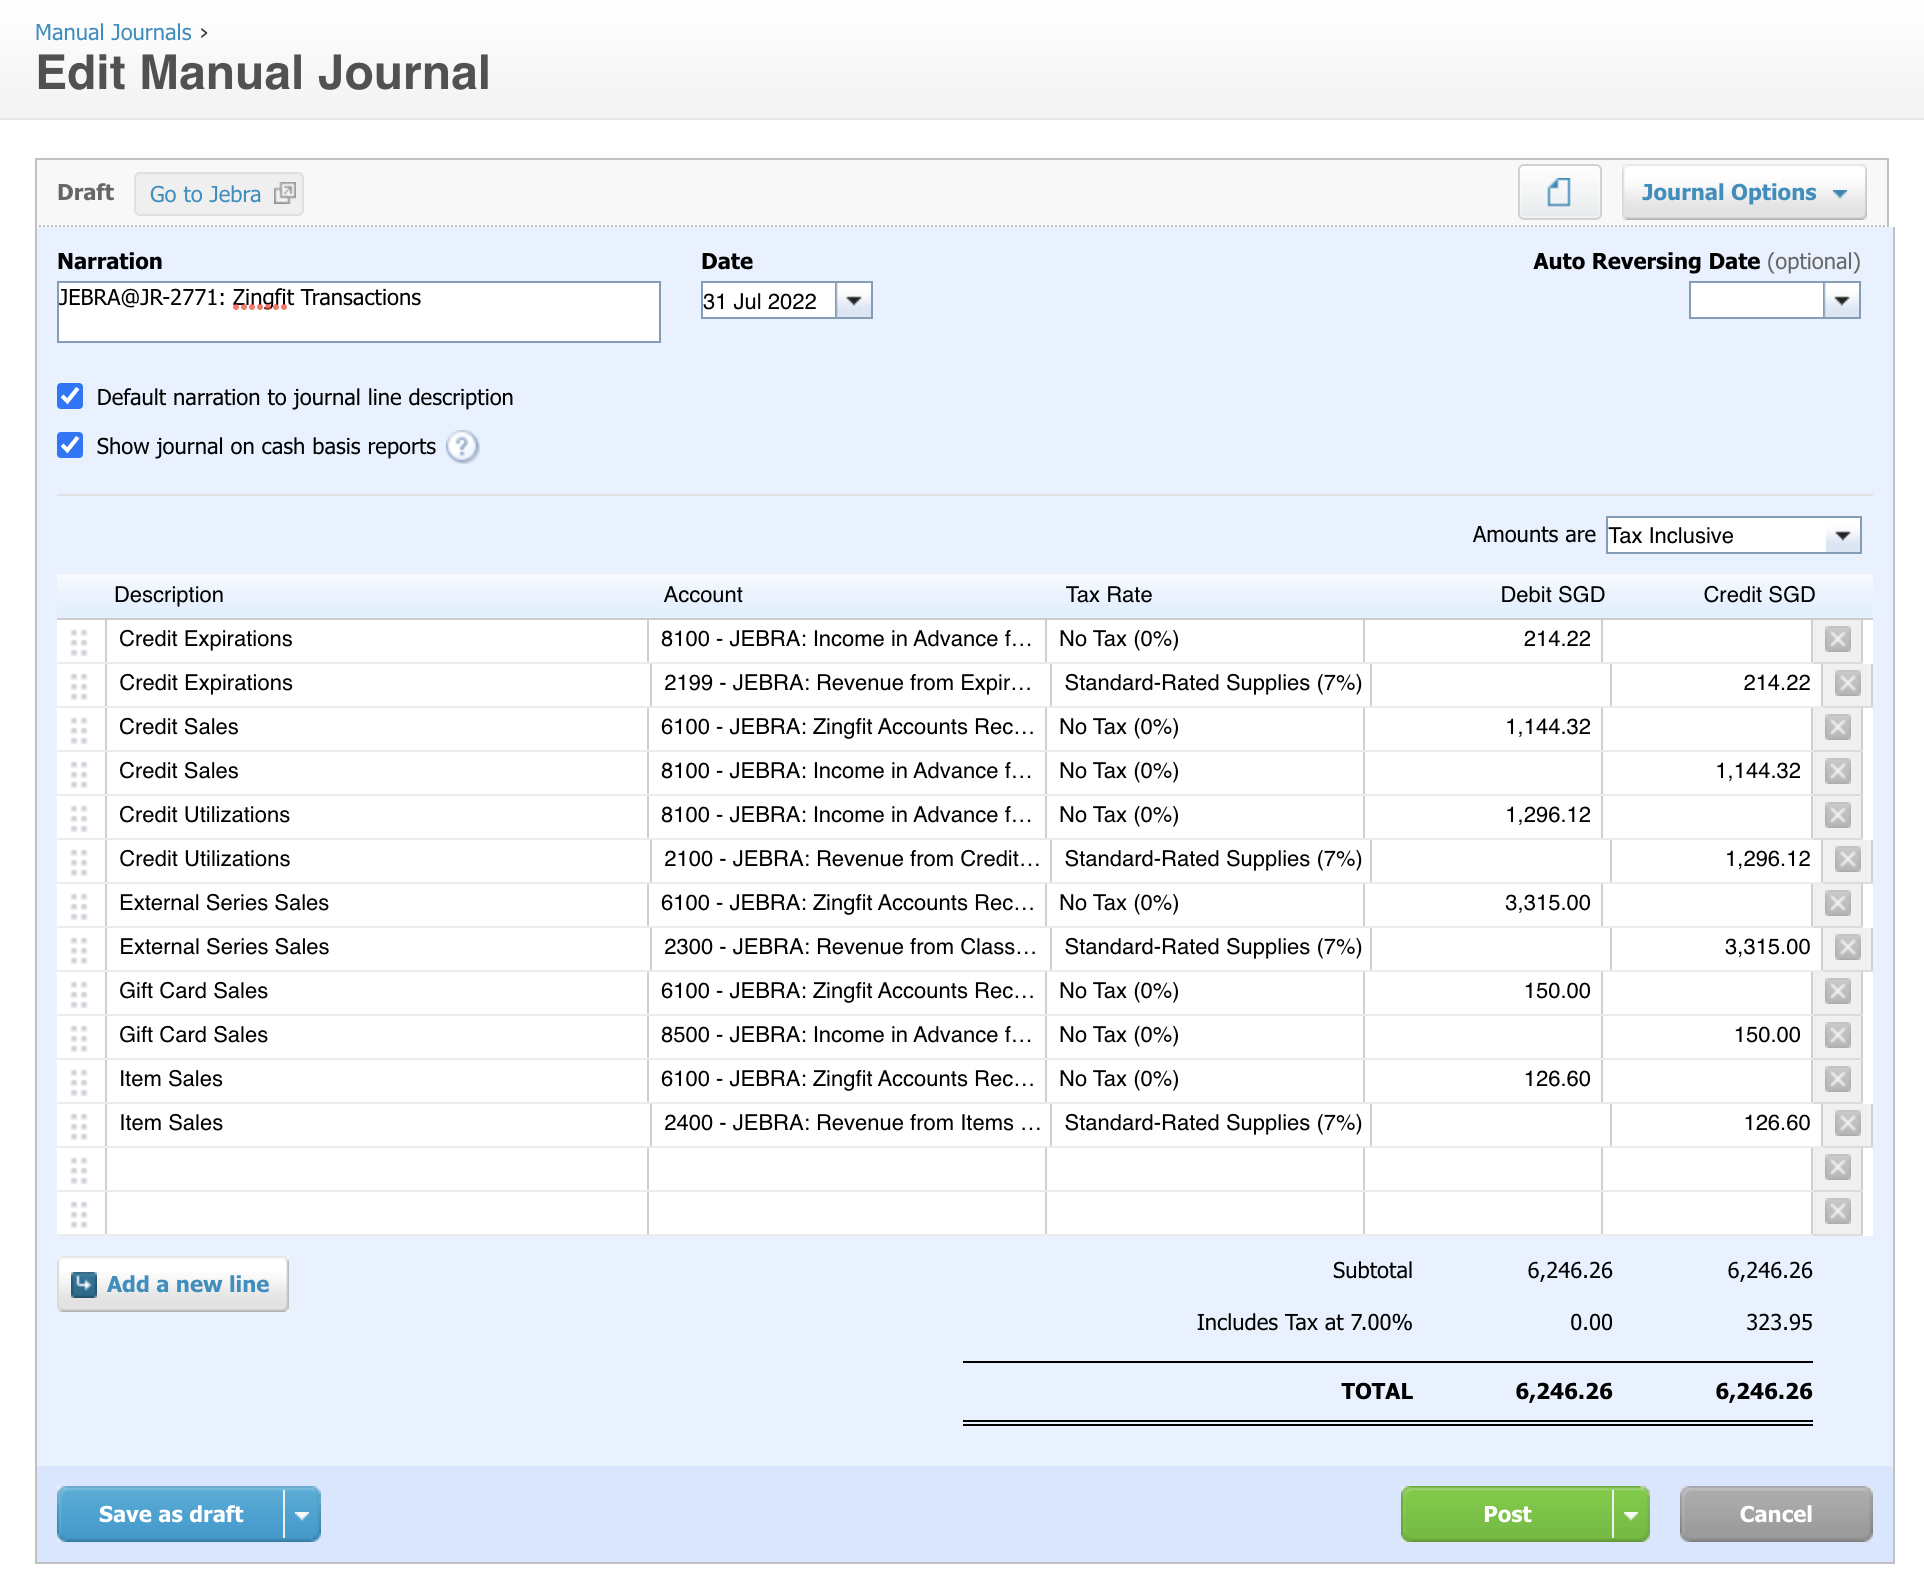Edit the 126.60 credit amount cell
Image resolution: width=1924 pixels, height=1592 pixels.
point(1716,1123)
